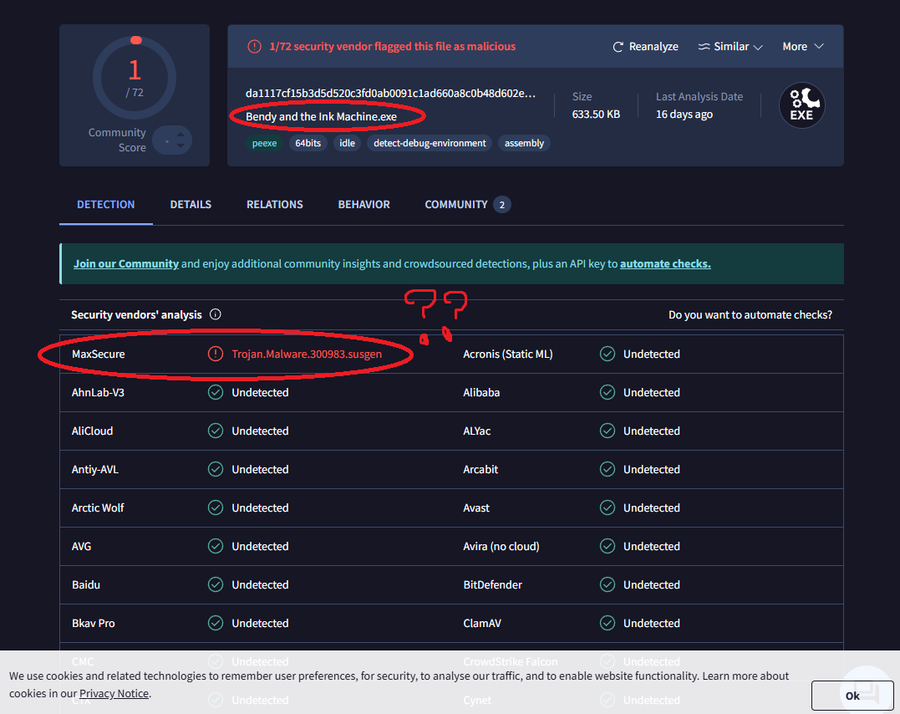Image resolution: width=900 pixels, height=714 pixels.
Task: Switch to the DETAILS tab
Action: (x=191, y=204)
